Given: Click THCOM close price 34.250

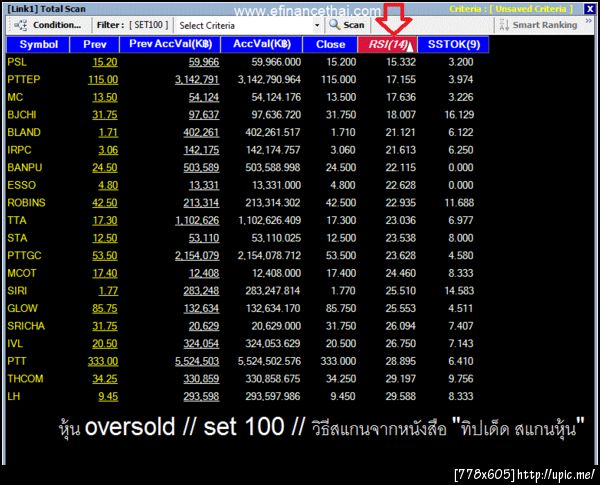Looking at the screenshot, I should tap(341, 379).
